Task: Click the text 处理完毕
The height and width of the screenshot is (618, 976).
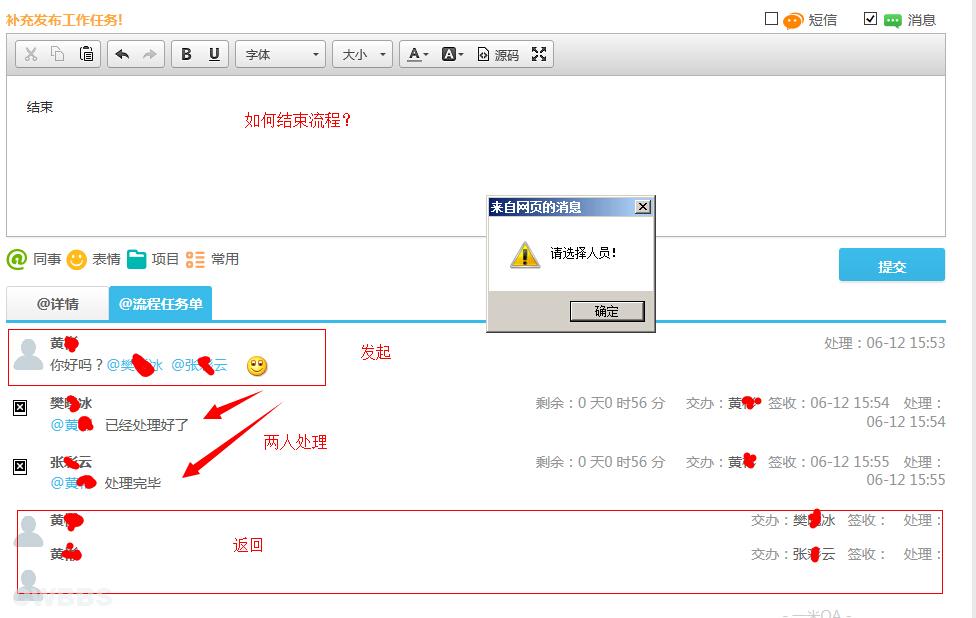Action: click(x=133, y=483)
